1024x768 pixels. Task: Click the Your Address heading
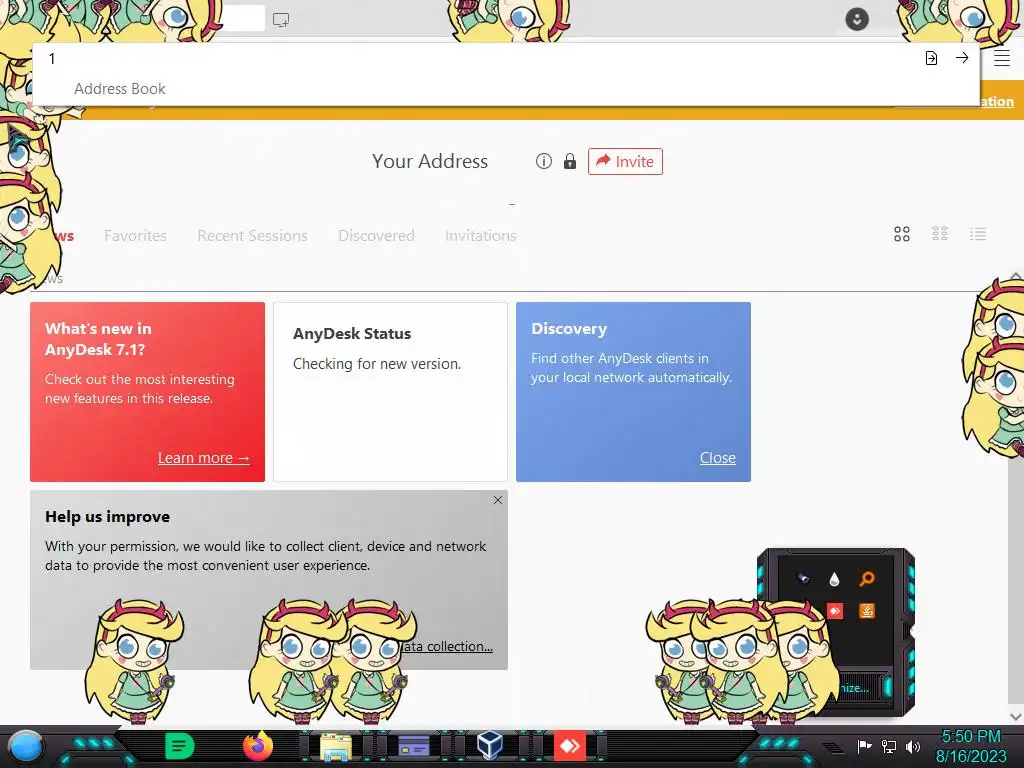(x=430, y=161)
